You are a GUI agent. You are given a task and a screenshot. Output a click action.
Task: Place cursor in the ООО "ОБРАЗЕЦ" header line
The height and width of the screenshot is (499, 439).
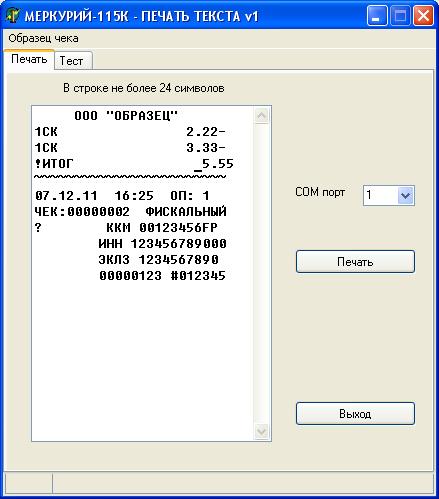point(126,116)
